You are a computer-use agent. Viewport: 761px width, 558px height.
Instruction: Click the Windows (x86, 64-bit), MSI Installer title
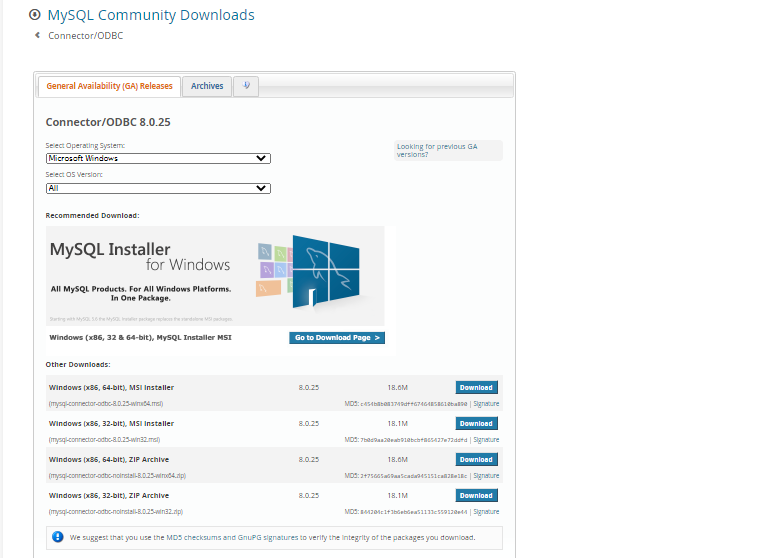click(x=111, y=388)
